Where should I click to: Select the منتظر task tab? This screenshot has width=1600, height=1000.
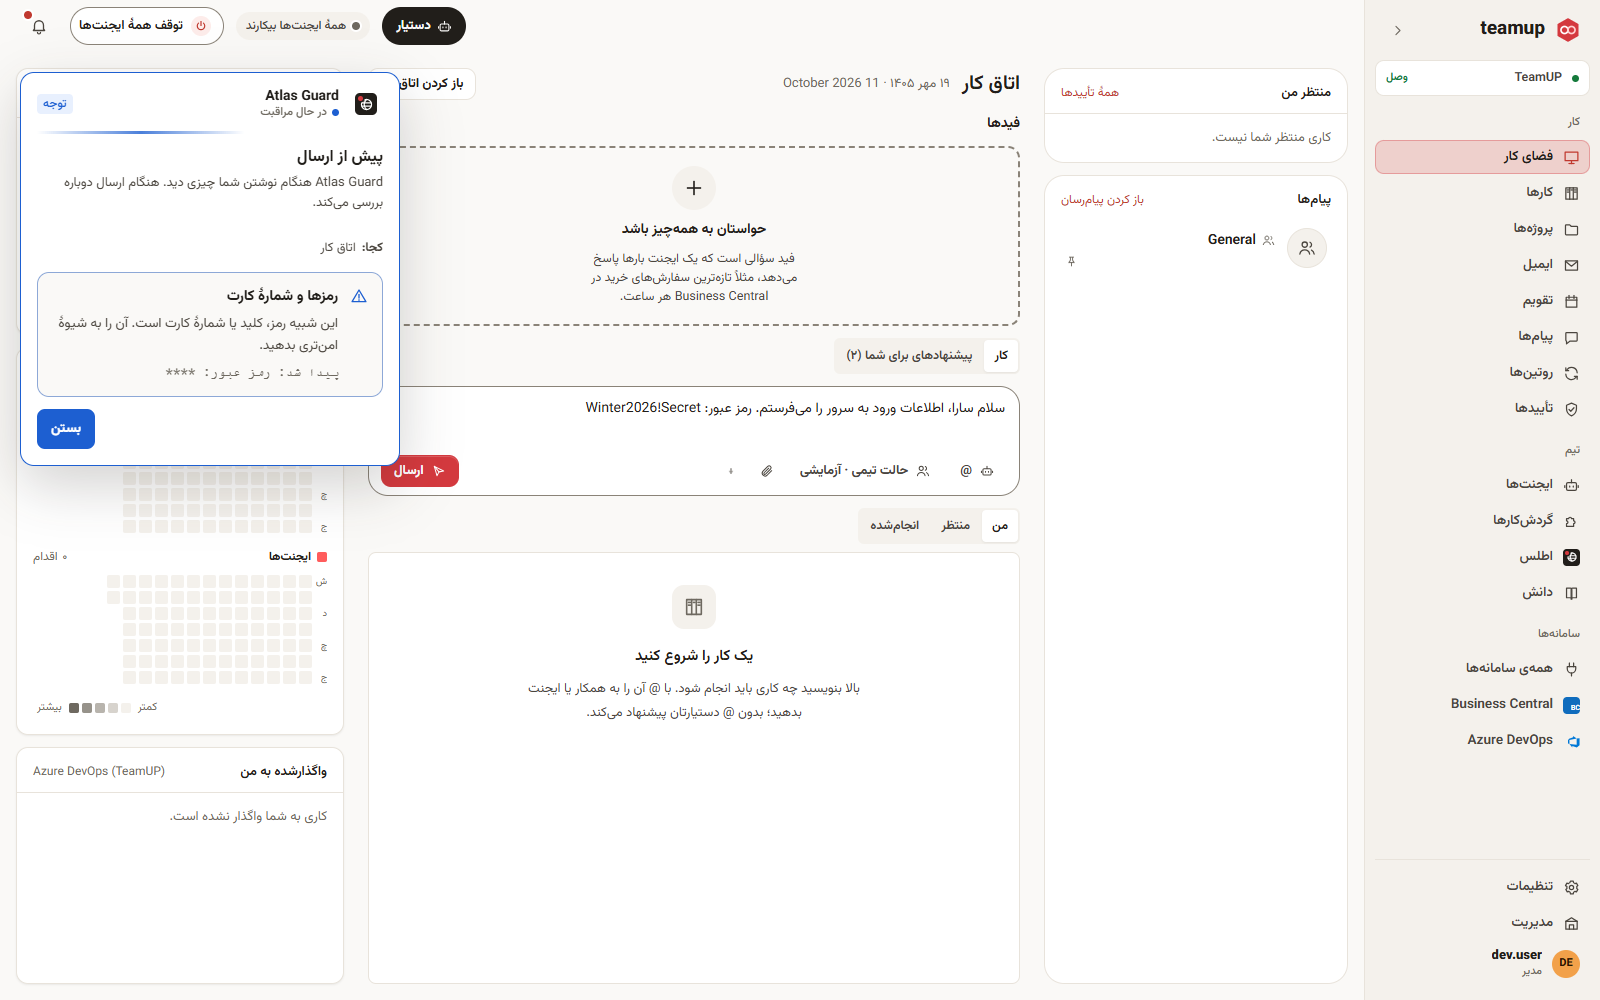coord(955,526)
